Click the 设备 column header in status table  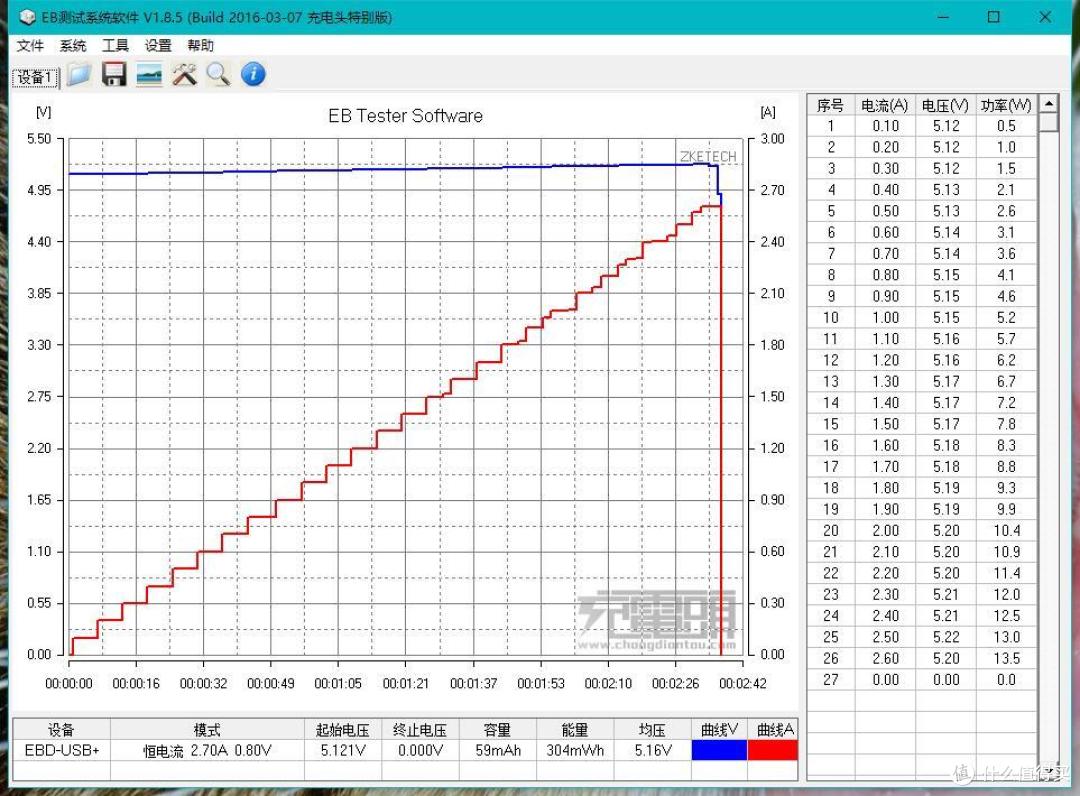(x=61, y=729)
